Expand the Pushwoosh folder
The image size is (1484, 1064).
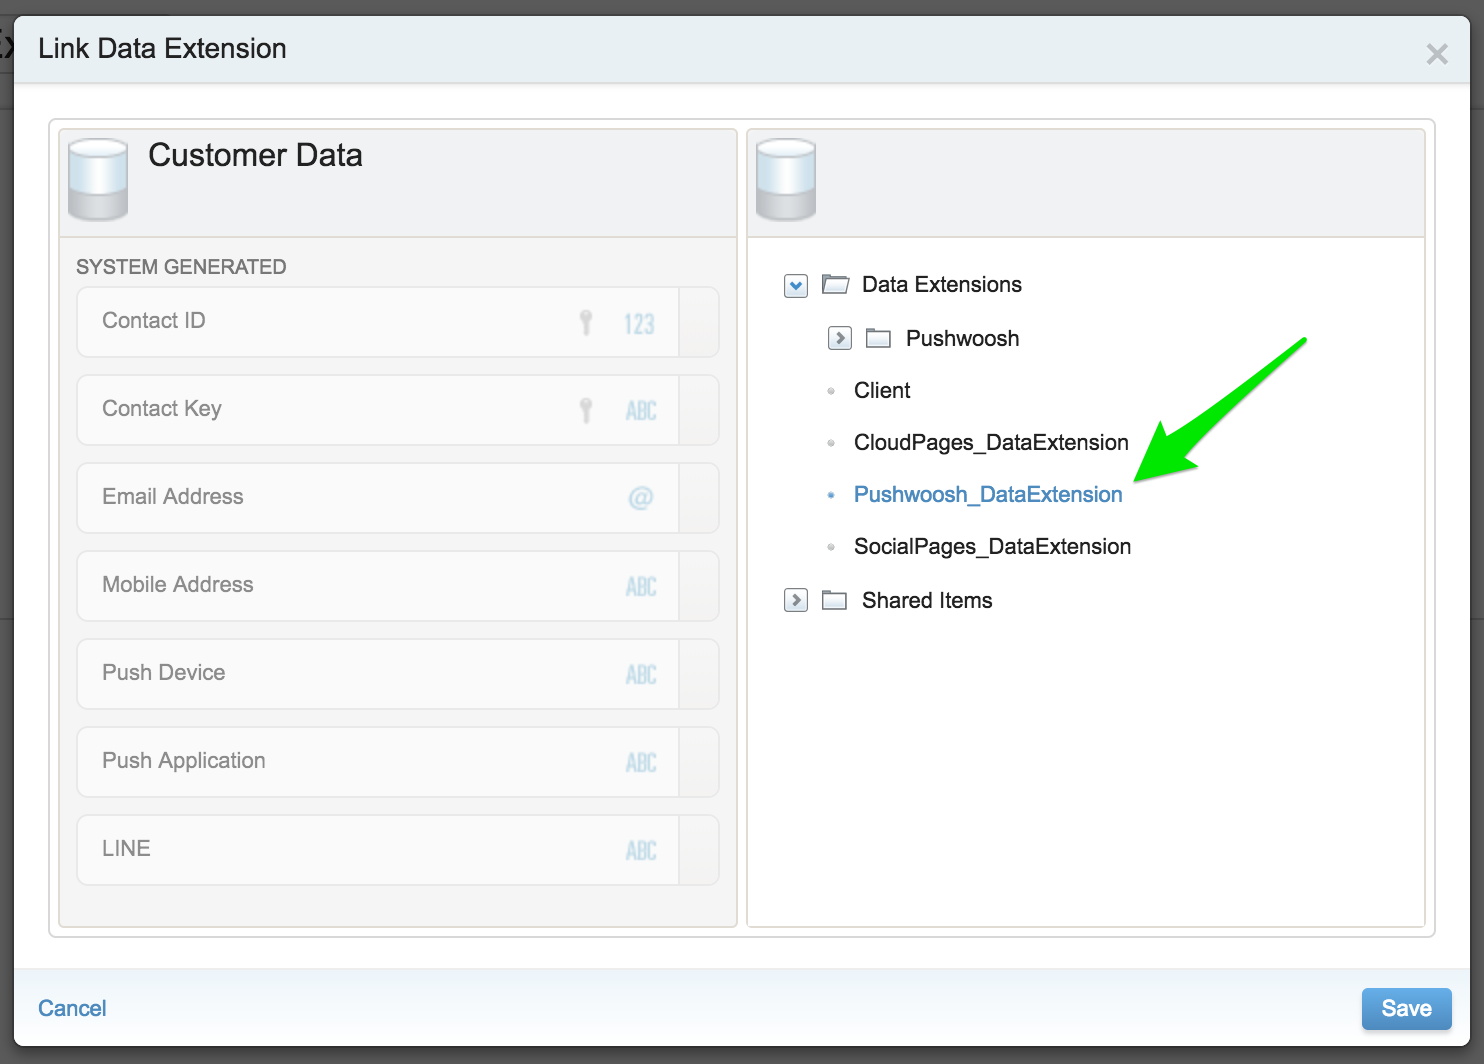click(x=840, y=338)
